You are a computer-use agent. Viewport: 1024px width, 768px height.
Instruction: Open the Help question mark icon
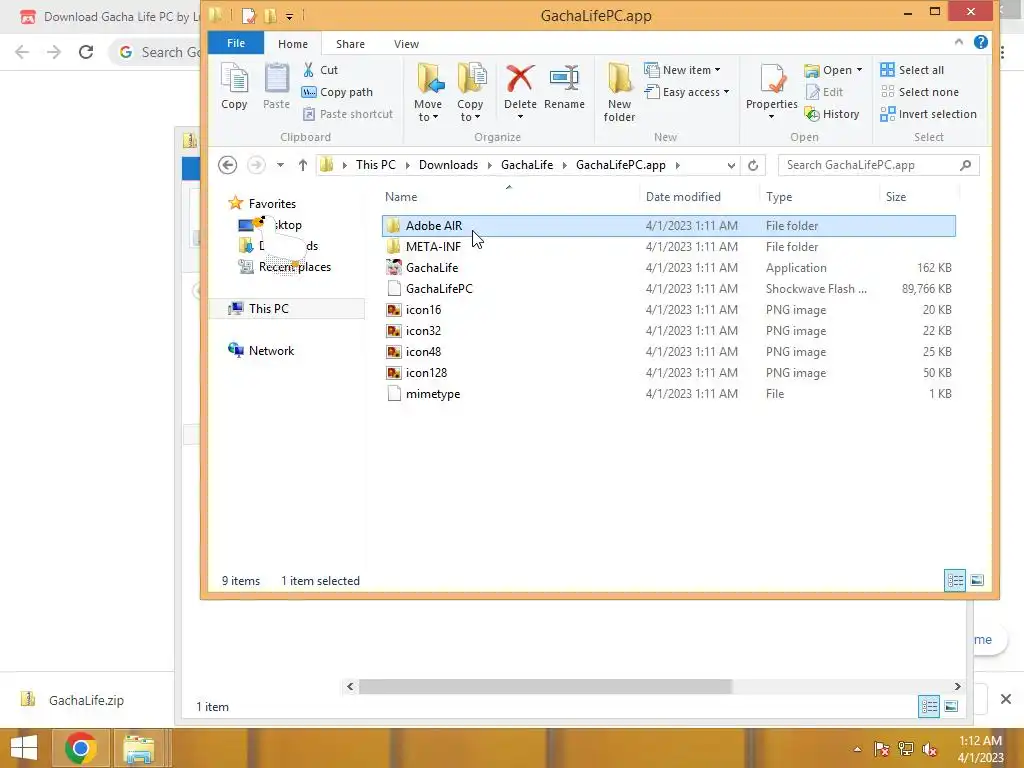[x=980, y=42]
